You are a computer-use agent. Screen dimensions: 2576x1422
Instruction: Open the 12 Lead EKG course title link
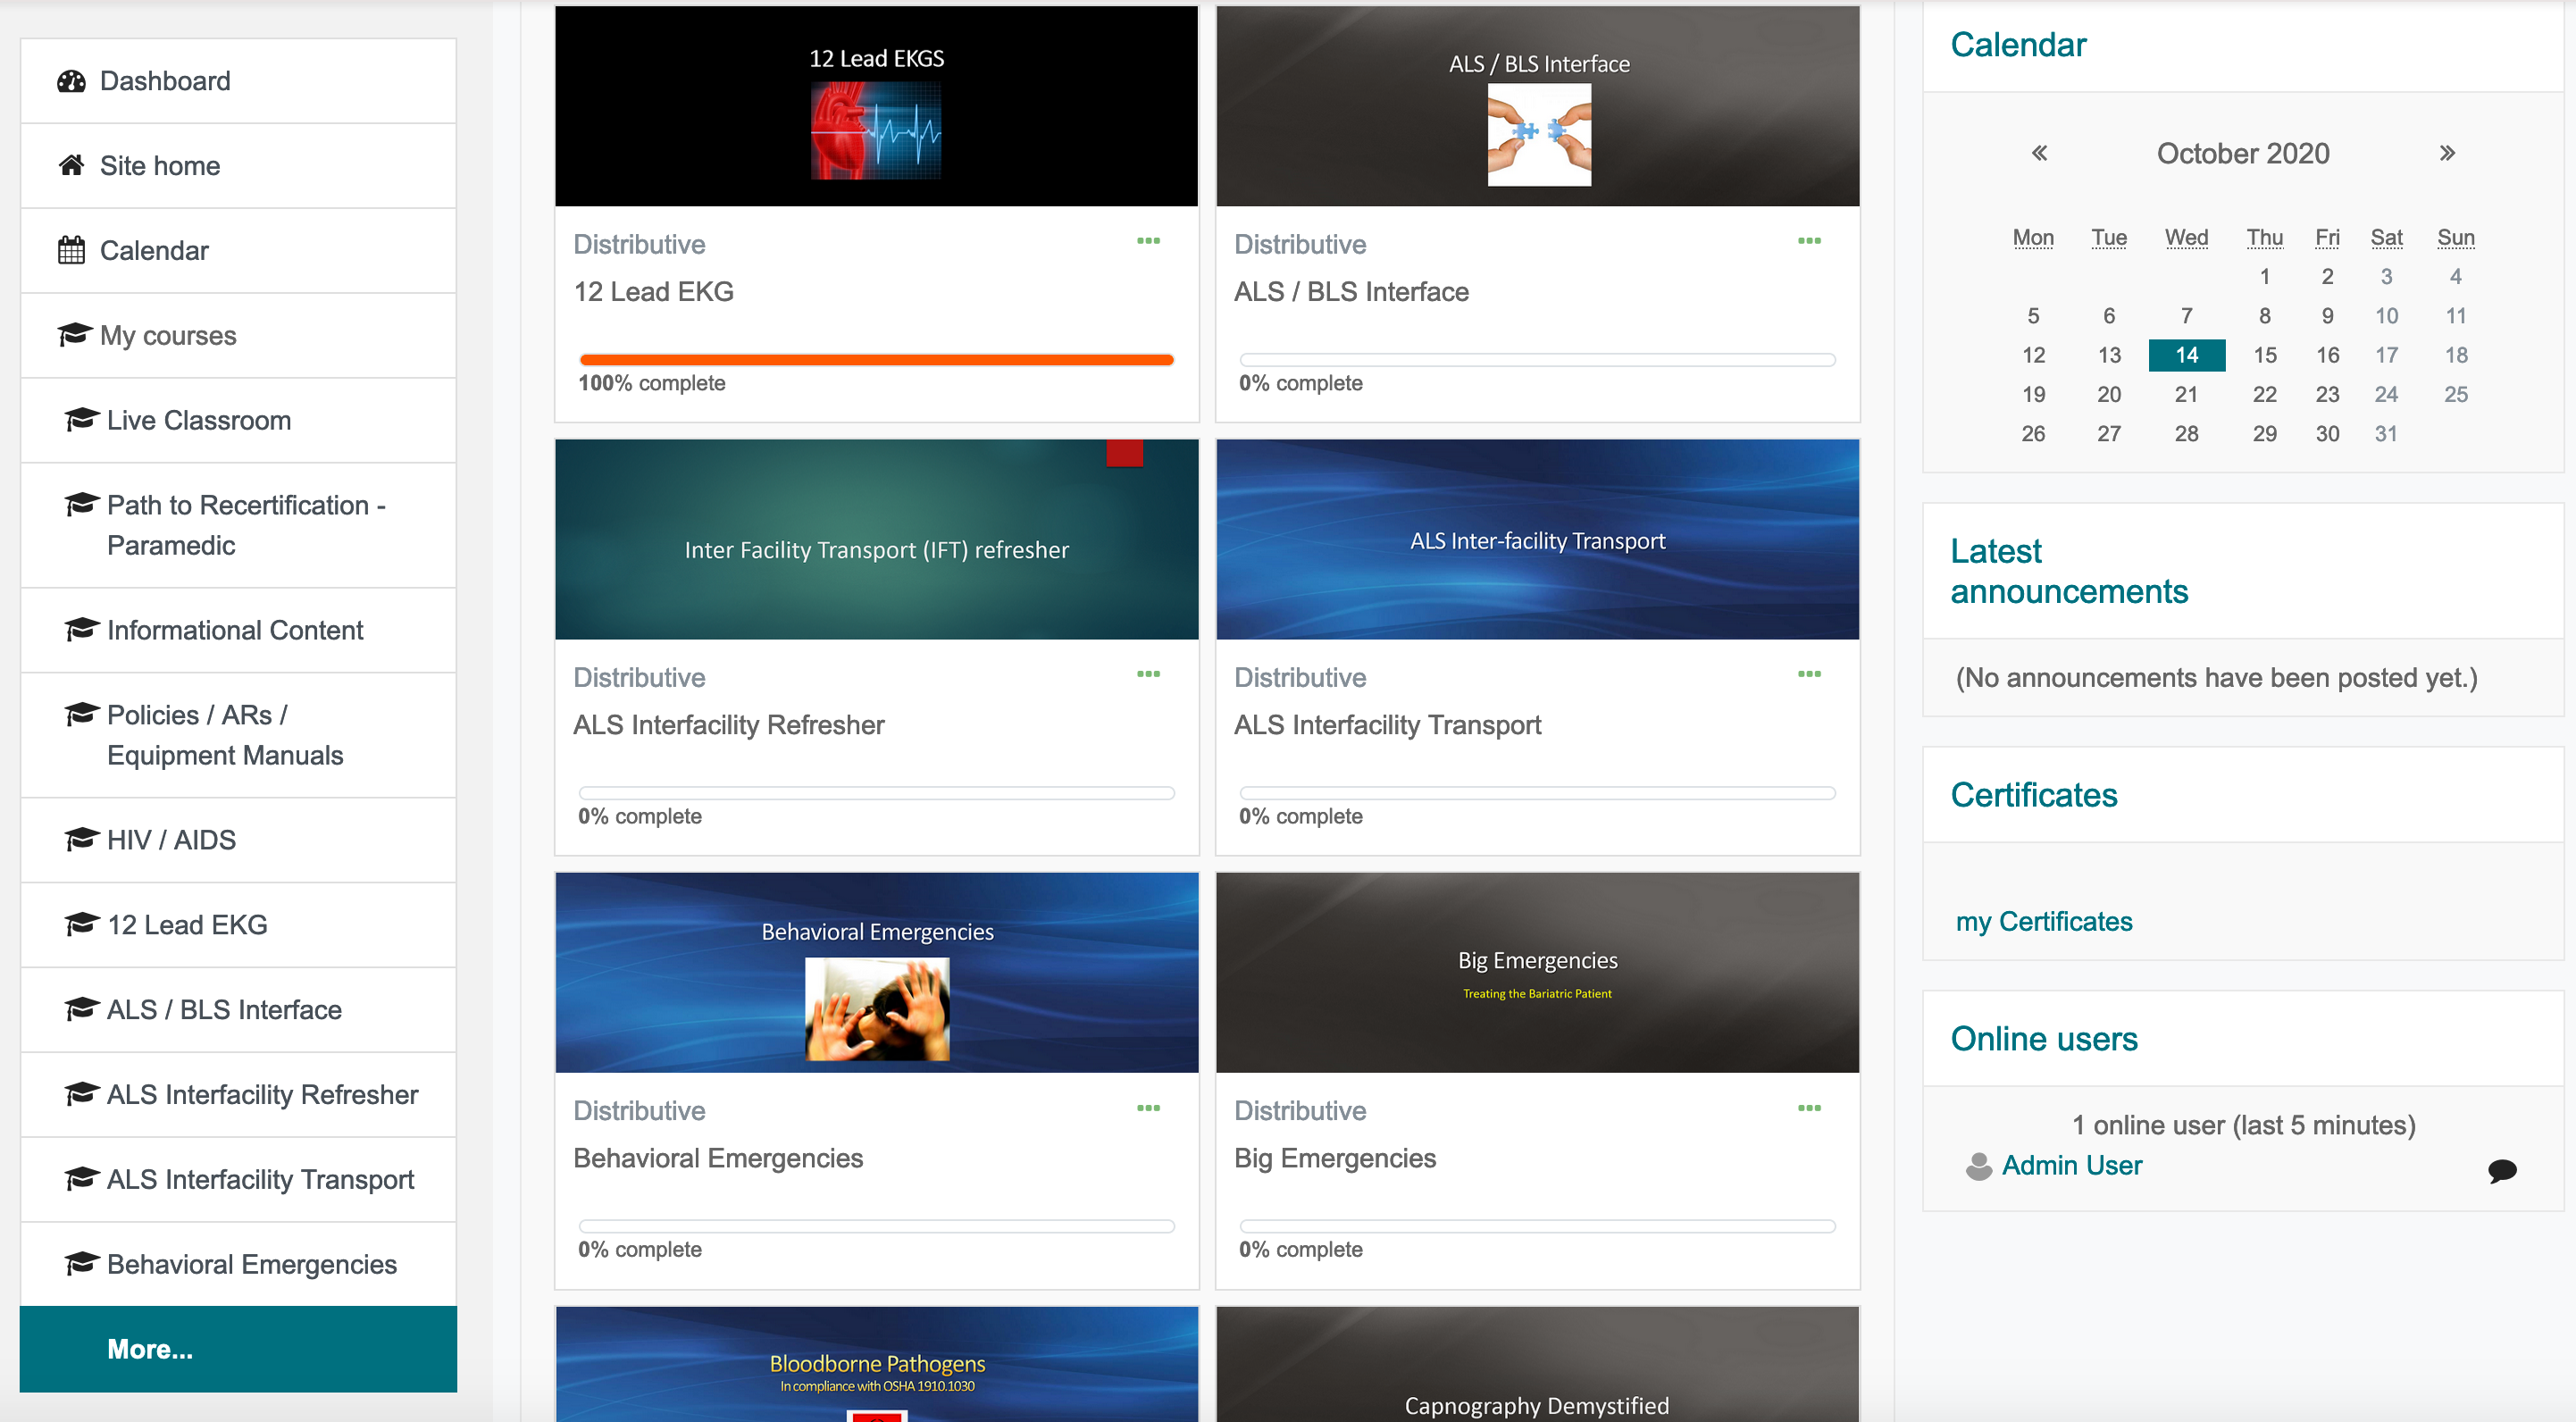[653, 292]
